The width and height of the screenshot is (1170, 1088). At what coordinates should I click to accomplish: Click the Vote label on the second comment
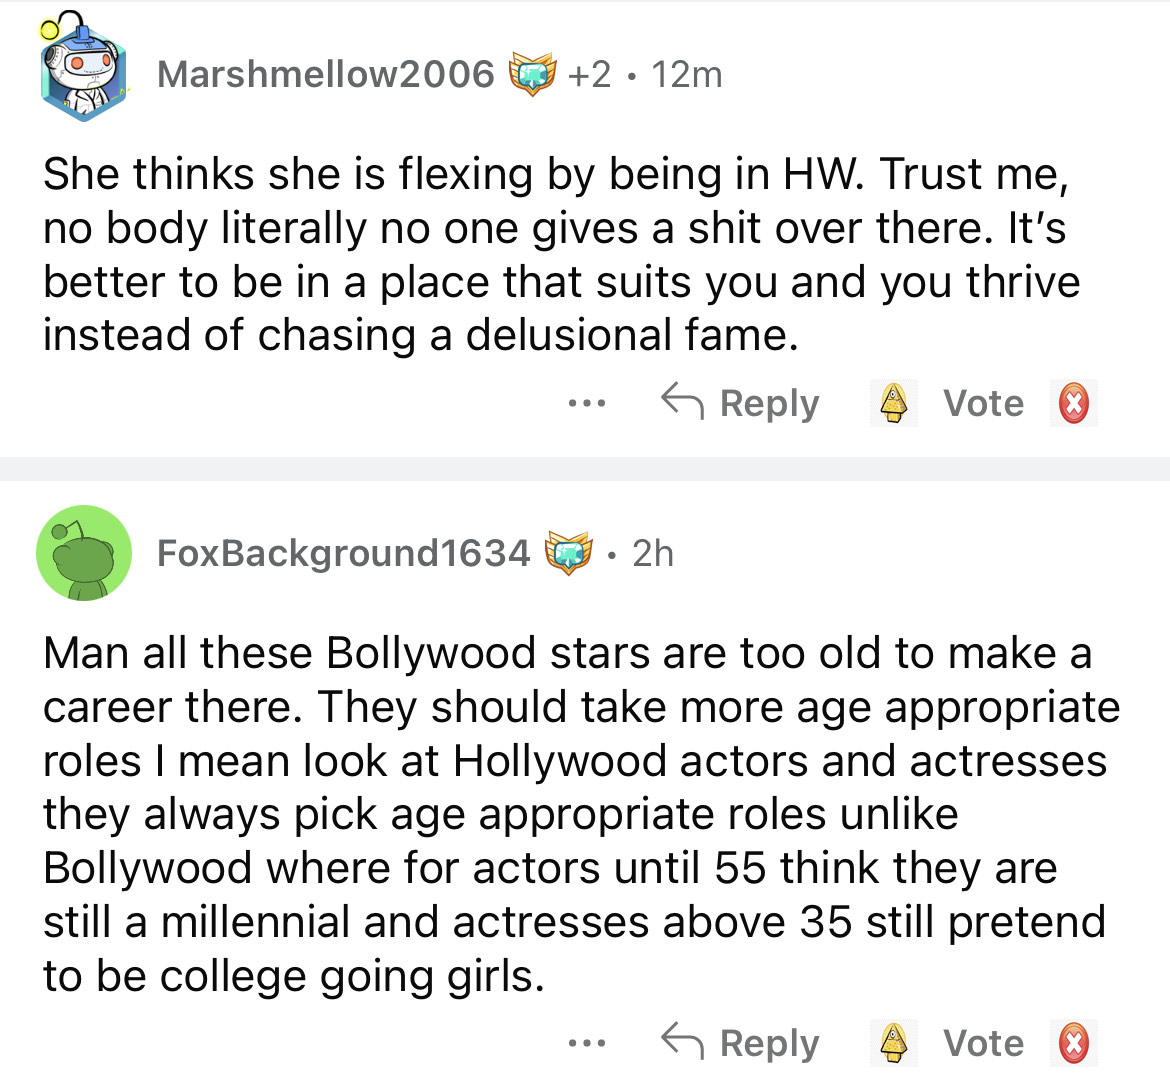983,1043
